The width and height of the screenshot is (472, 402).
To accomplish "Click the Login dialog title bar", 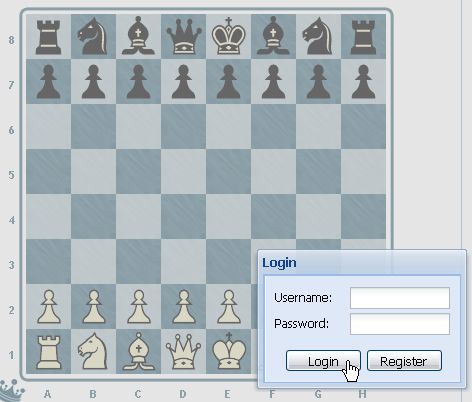I will 362,263.
